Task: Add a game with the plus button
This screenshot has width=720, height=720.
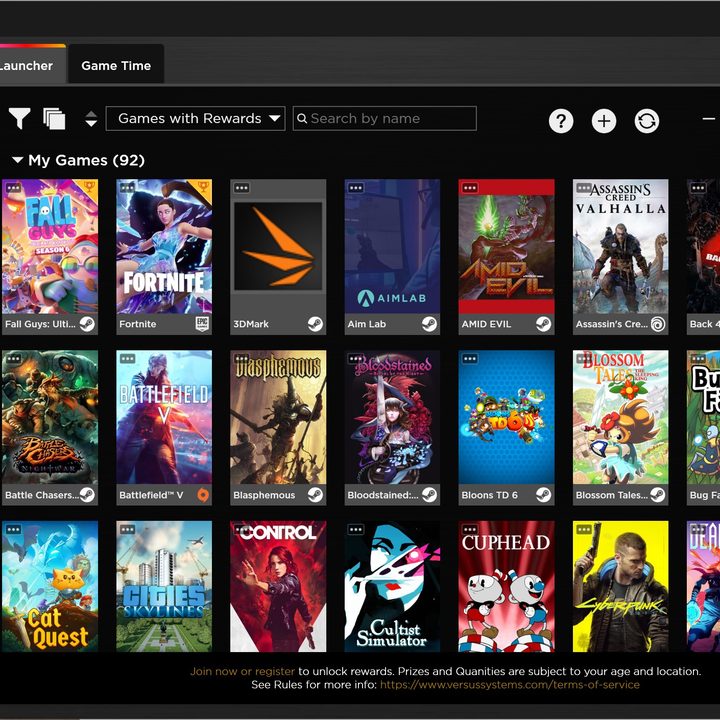Action: pos(604,121)
